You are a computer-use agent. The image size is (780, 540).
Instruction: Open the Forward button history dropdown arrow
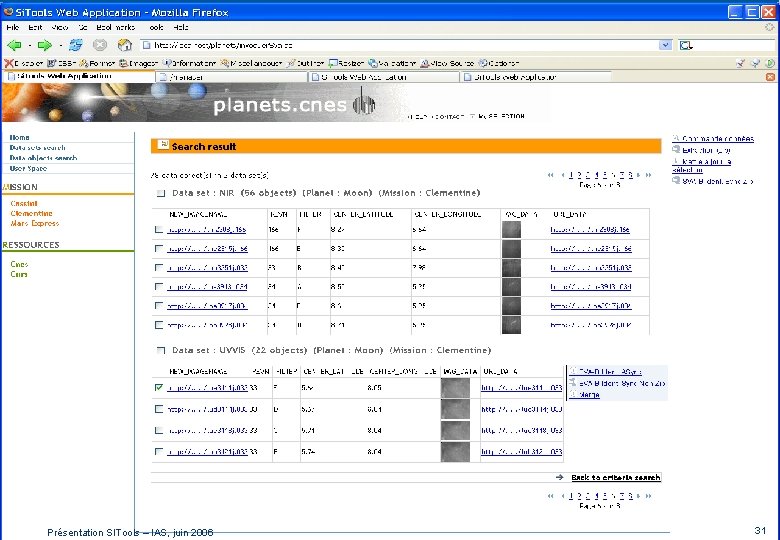(61, 46)
